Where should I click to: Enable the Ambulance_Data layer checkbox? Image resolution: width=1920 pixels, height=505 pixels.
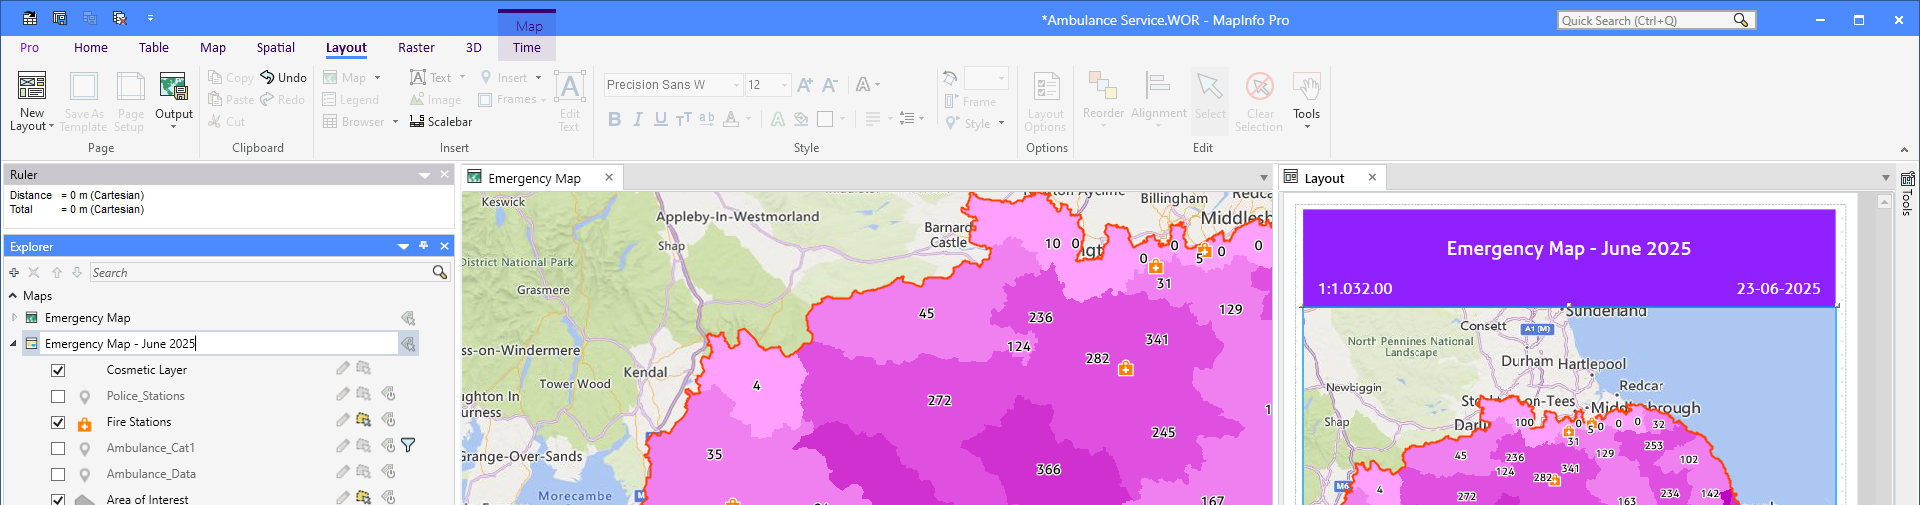58,474
